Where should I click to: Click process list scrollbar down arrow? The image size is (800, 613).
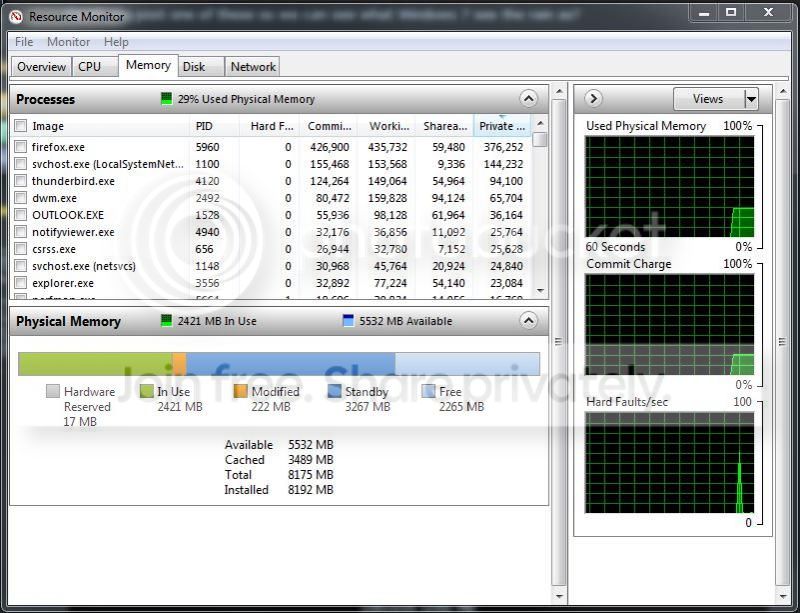click(540, 291)
